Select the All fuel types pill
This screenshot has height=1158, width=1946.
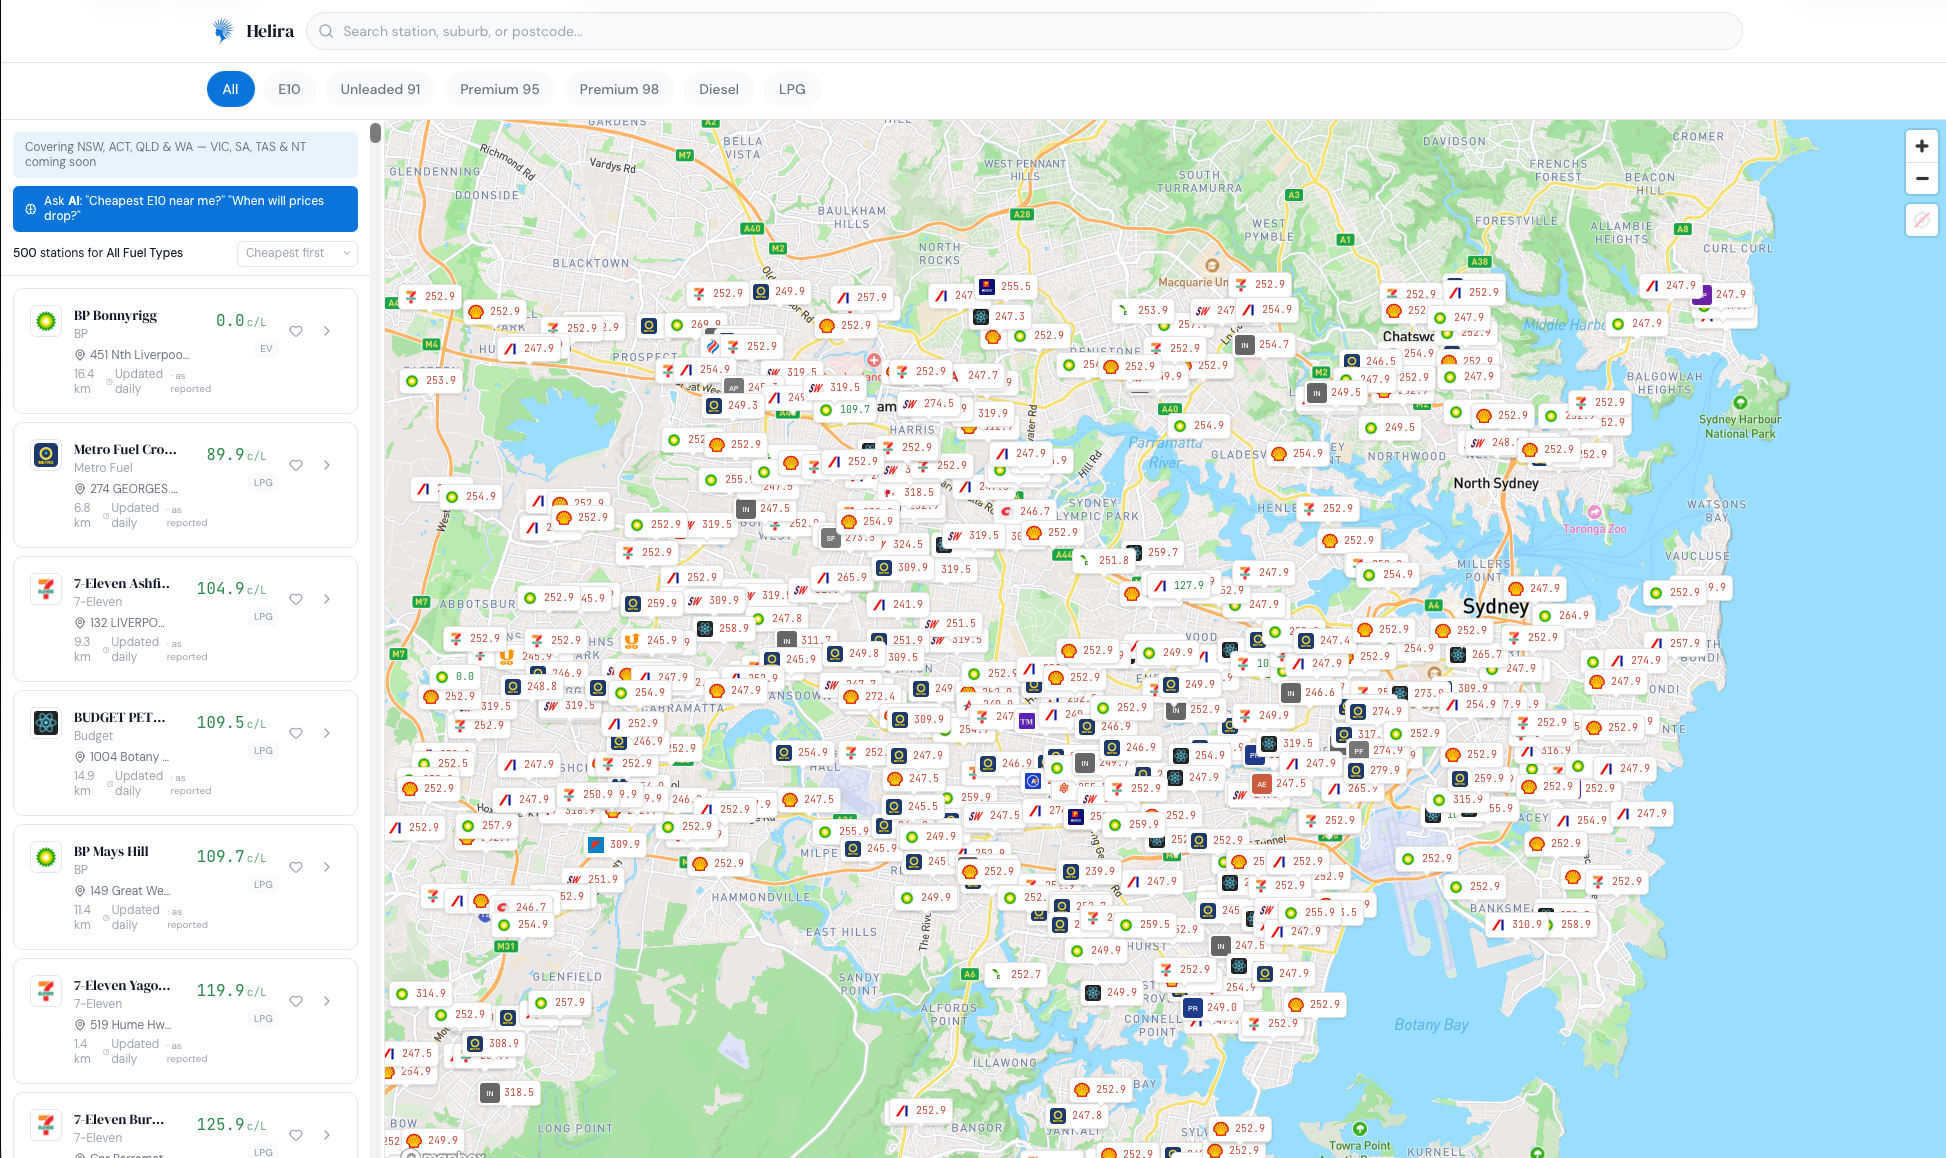(x=230, y=89)
